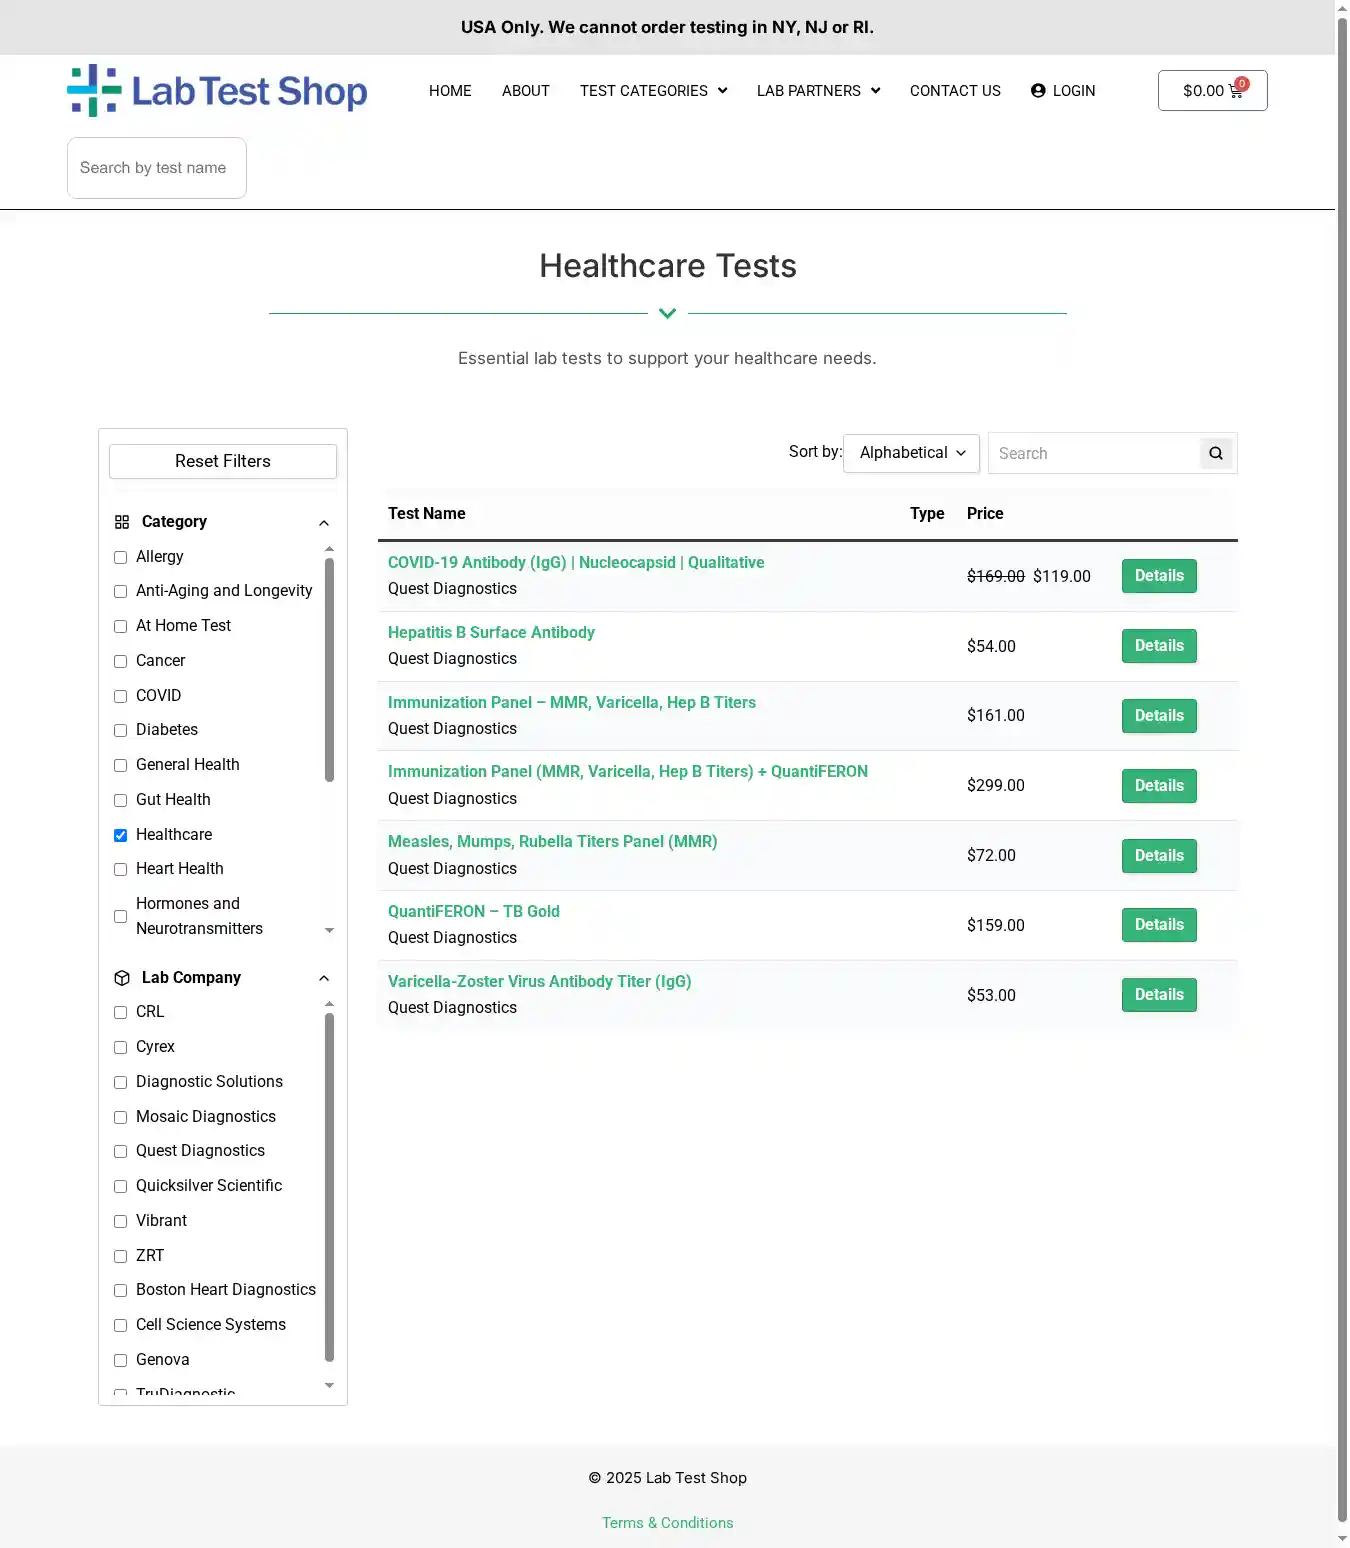Open the Sort by Alphabetical dropdown

(x=911, y=453)
